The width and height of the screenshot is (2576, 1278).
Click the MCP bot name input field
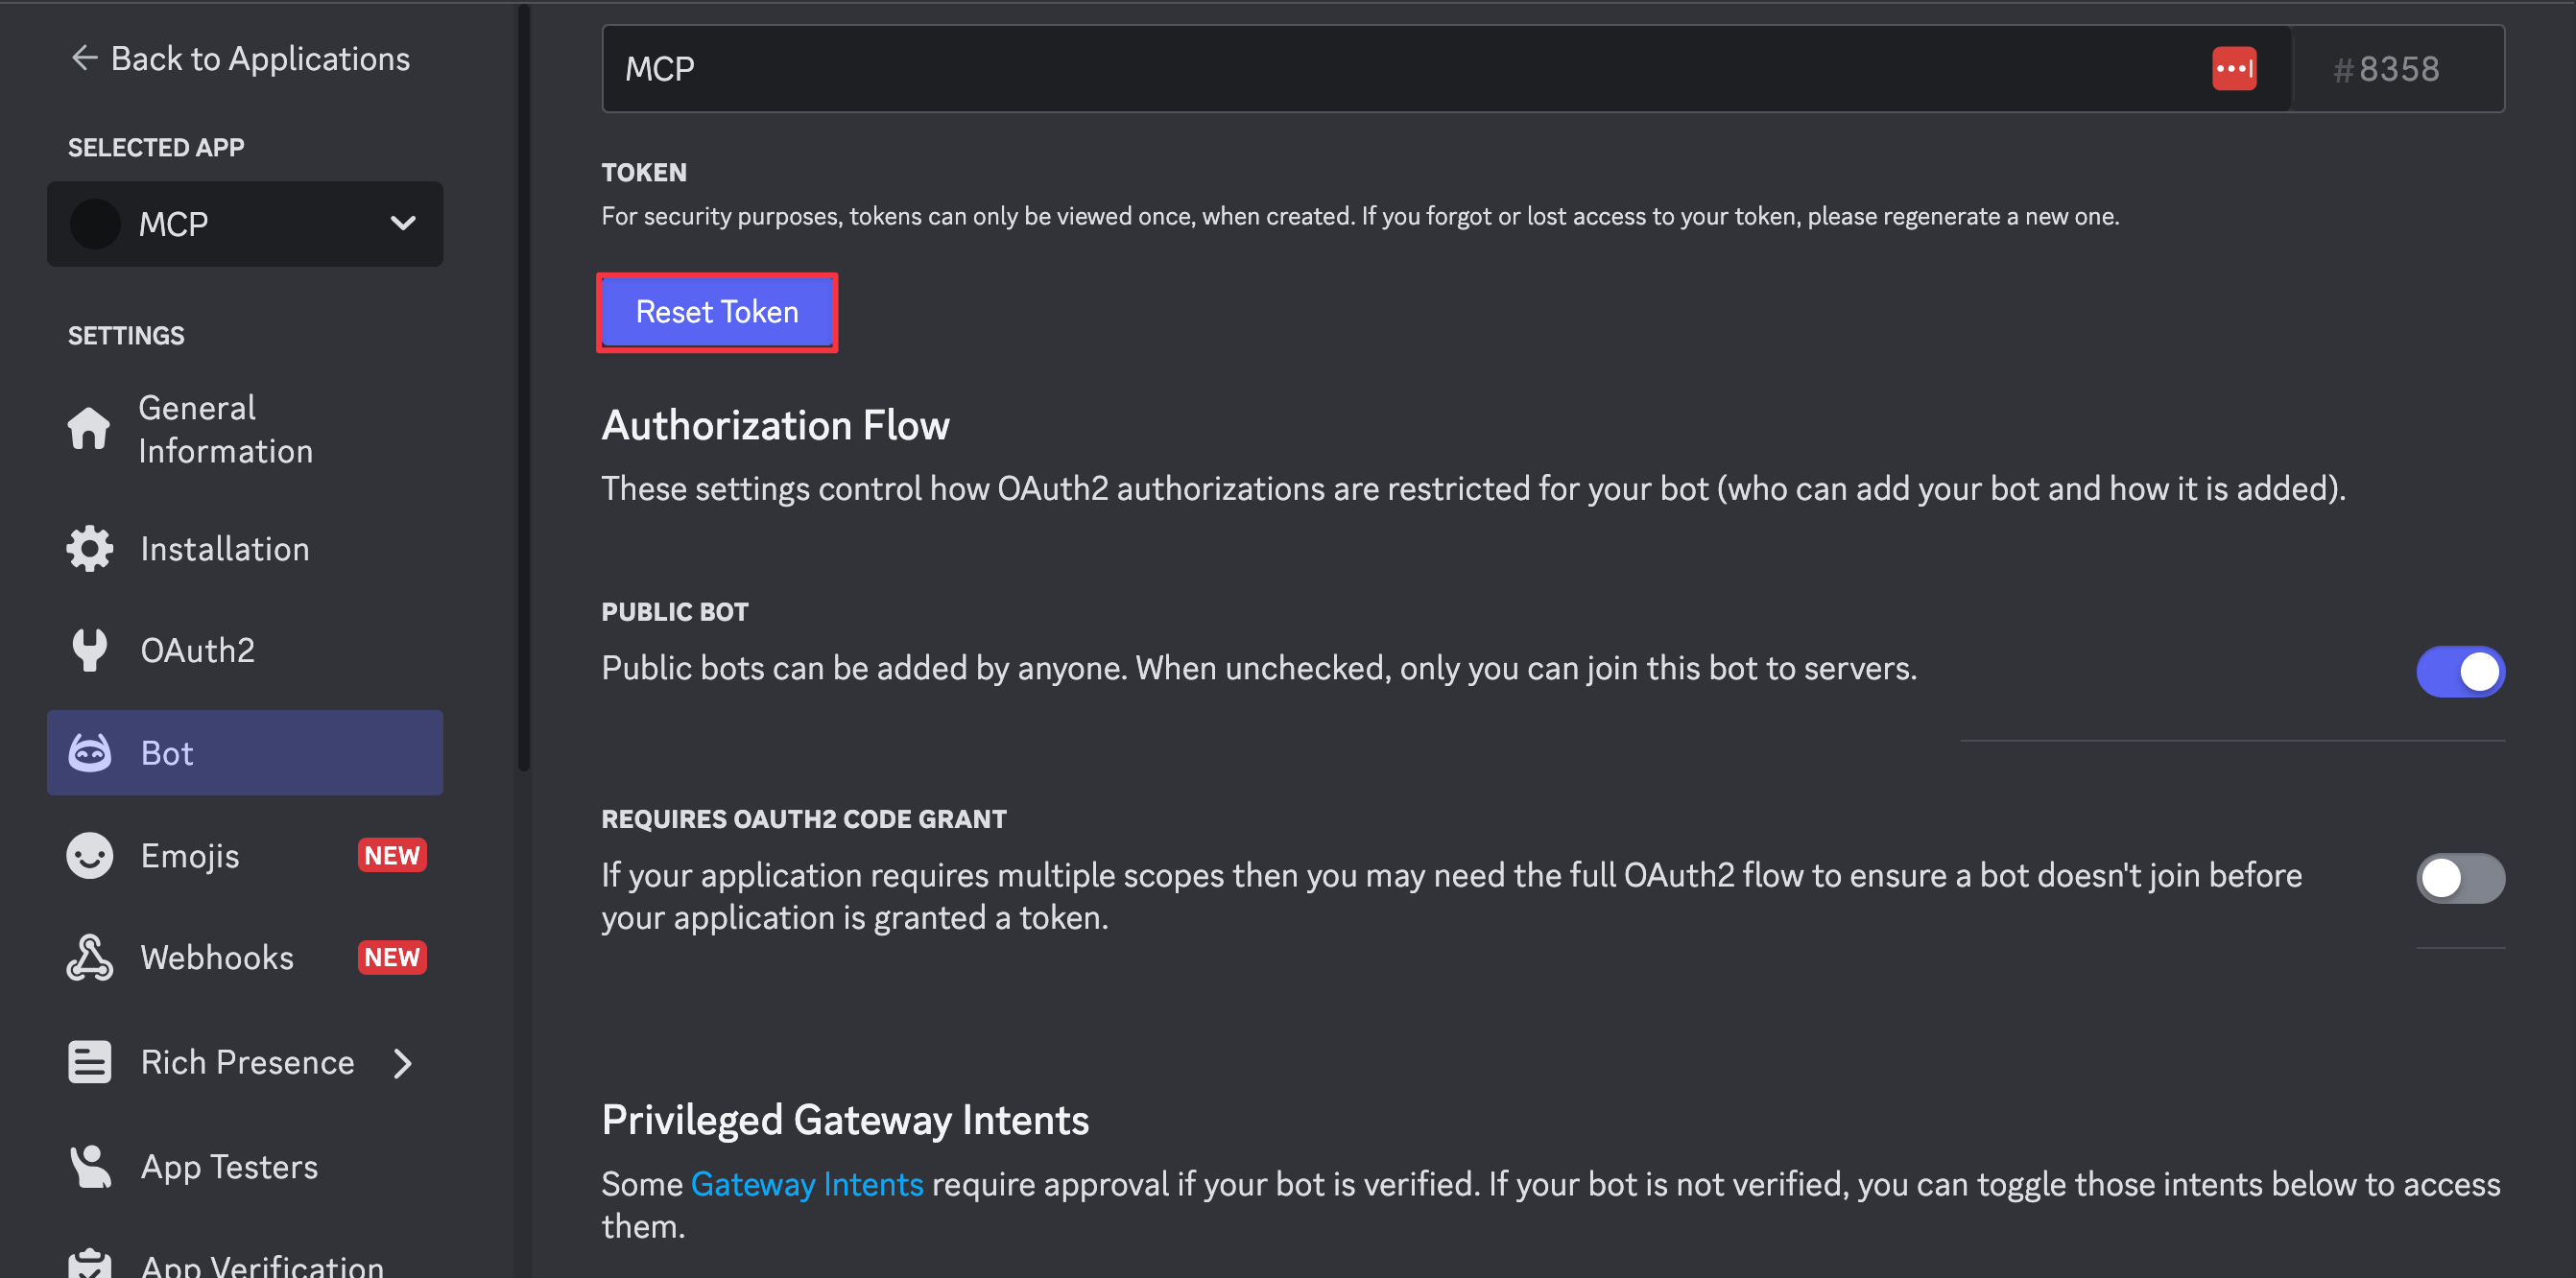tap(1200, 68)
